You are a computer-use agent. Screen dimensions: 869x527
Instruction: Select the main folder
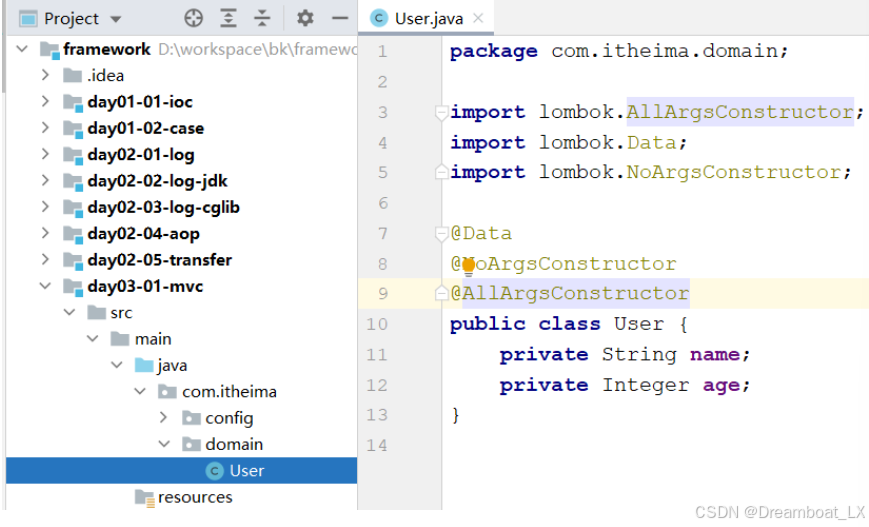pyautogui.click(x=153, y=339)
